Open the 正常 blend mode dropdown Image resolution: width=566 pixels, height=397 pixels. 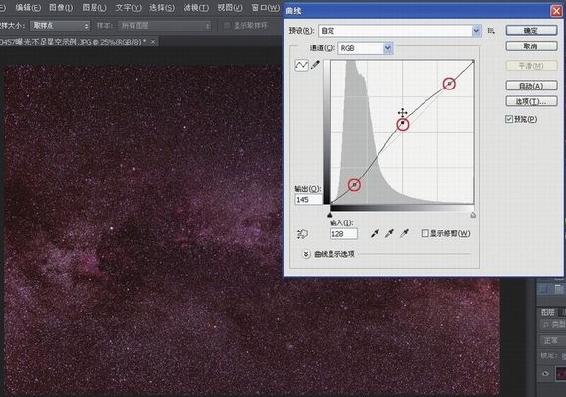point(553,340)
